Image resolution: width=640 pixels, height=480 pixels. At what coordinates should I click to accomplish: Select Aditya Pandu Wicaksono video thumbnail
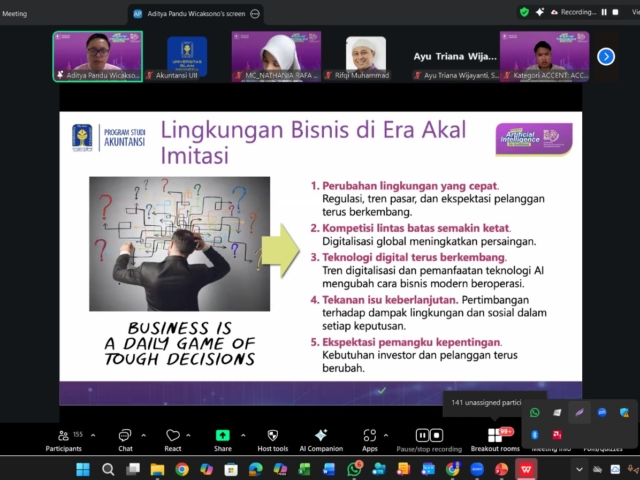98,56
